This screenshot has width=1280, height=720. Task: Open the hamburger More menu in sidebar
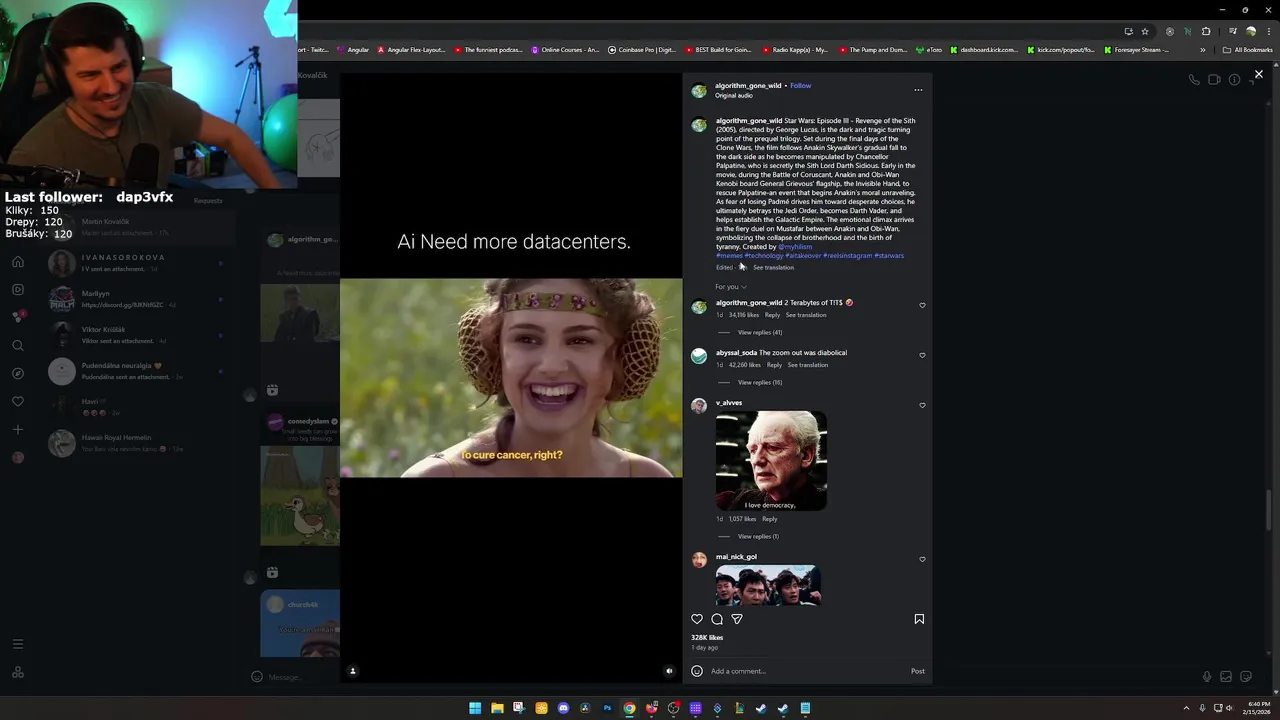(x=17, y=644)
